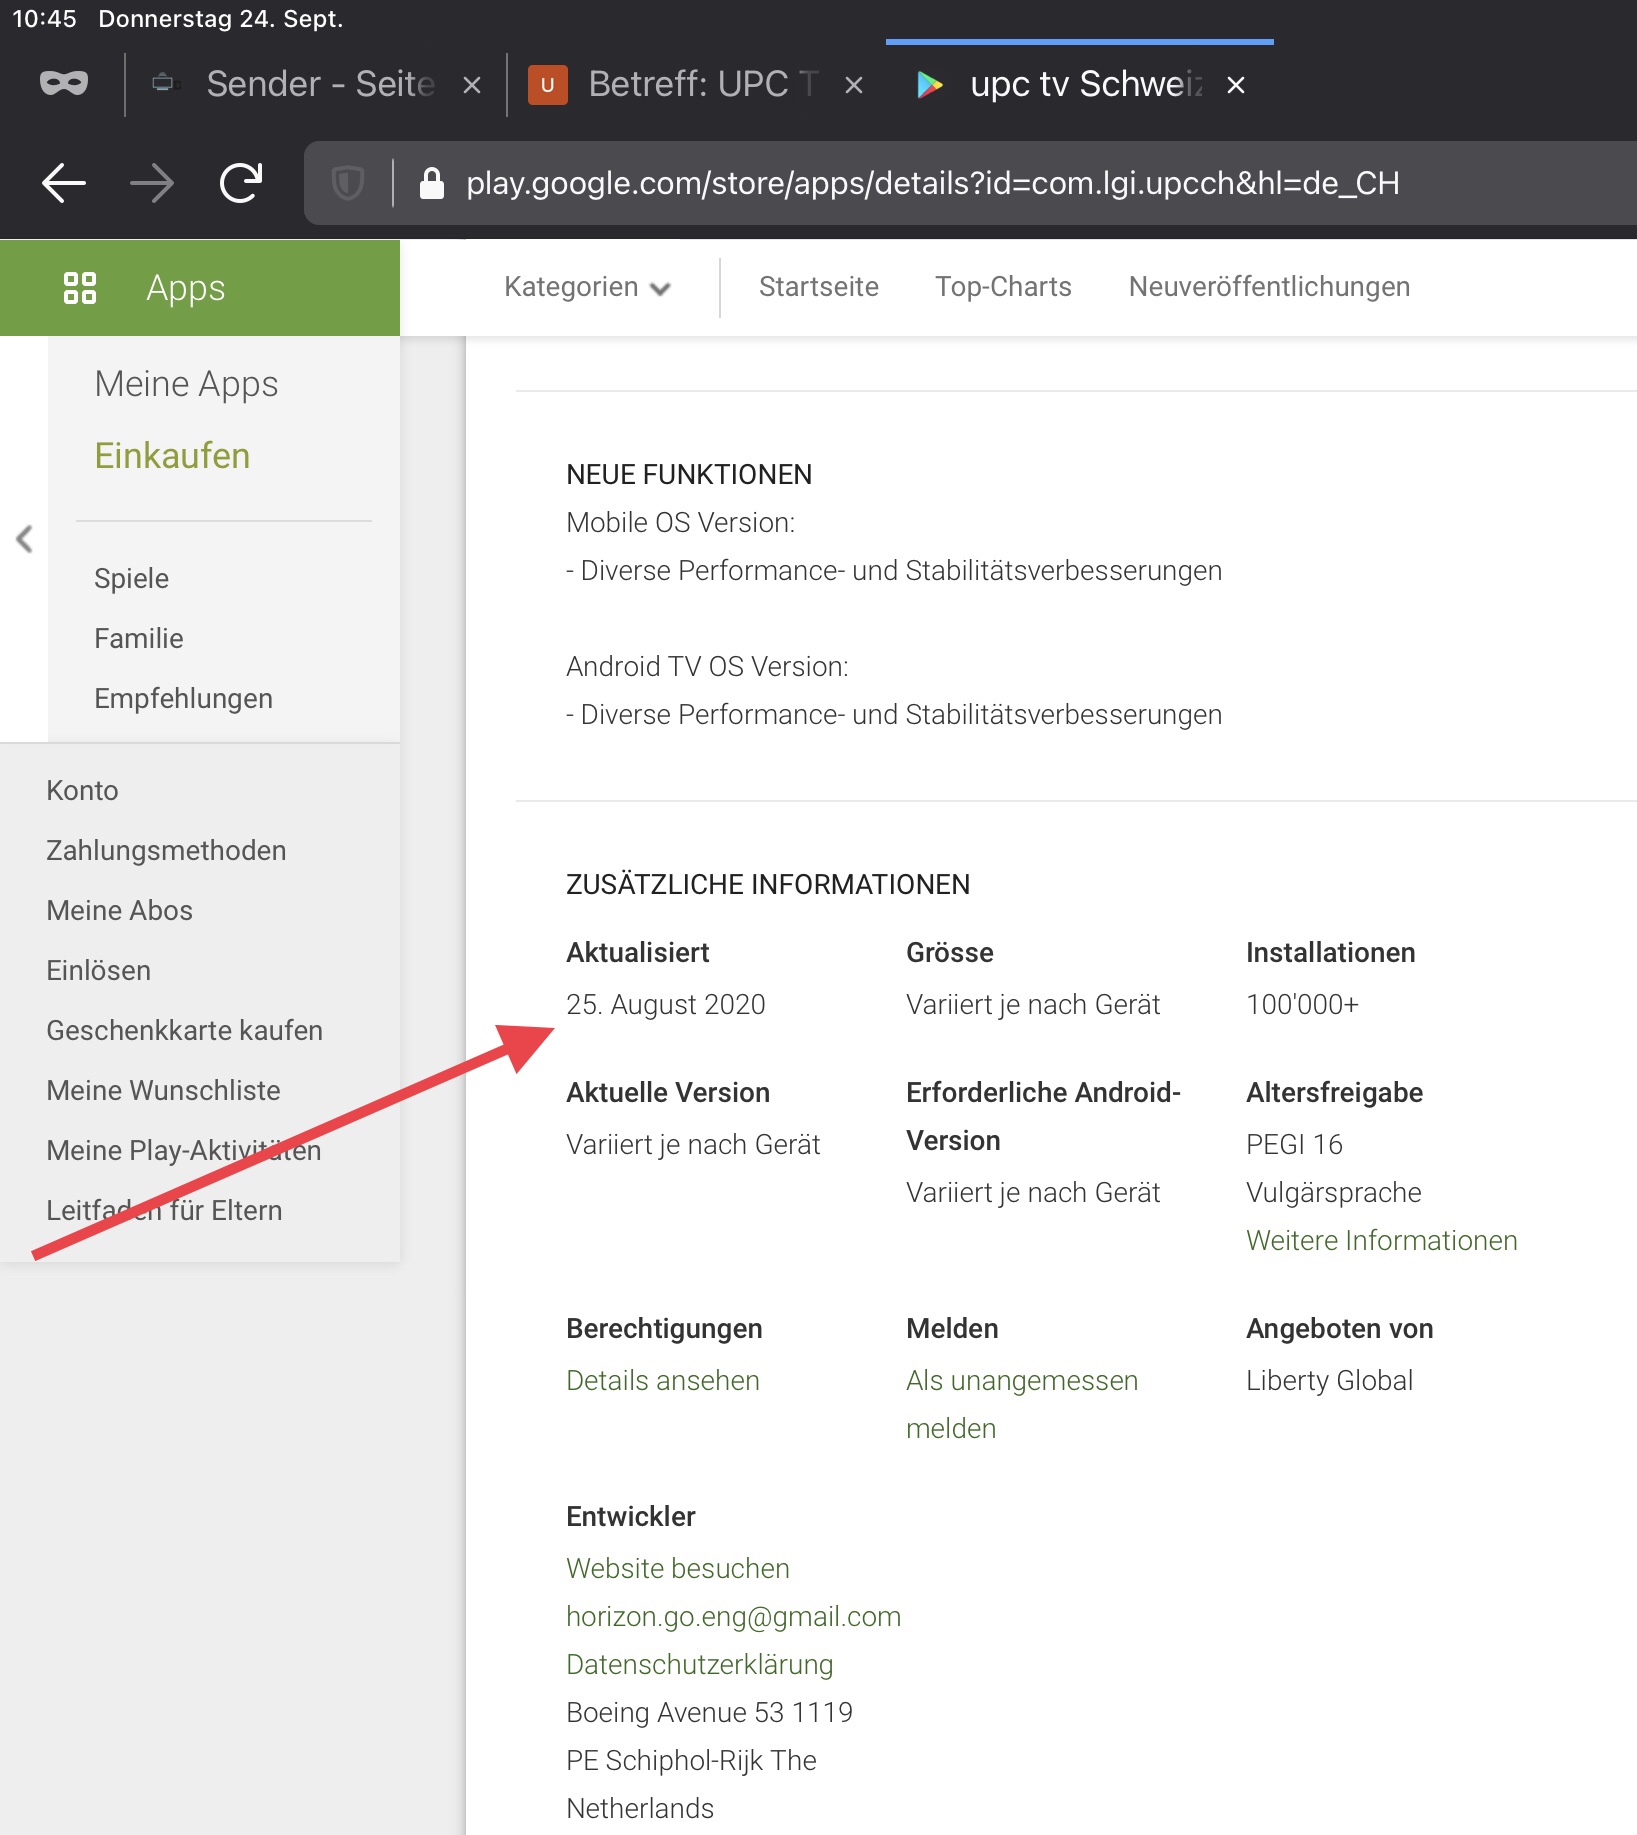The image size is (1637, 1835).
Task: Click Details ansehen under Berechtigungen
Action: pos(662,1381)
